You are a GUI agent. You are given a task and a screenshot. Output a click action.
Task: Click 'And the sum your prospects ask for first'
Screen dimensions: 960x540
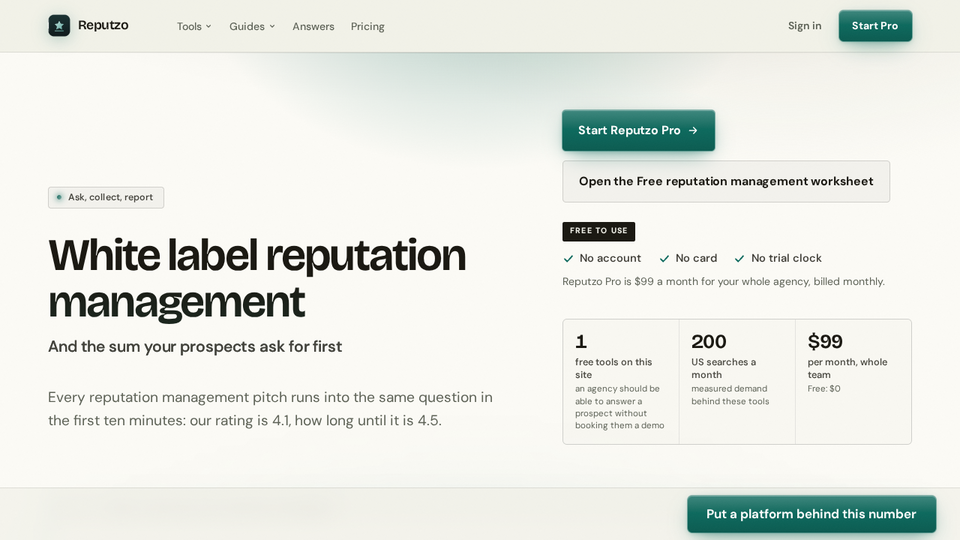pyautogui.click(x=195, y=347)
